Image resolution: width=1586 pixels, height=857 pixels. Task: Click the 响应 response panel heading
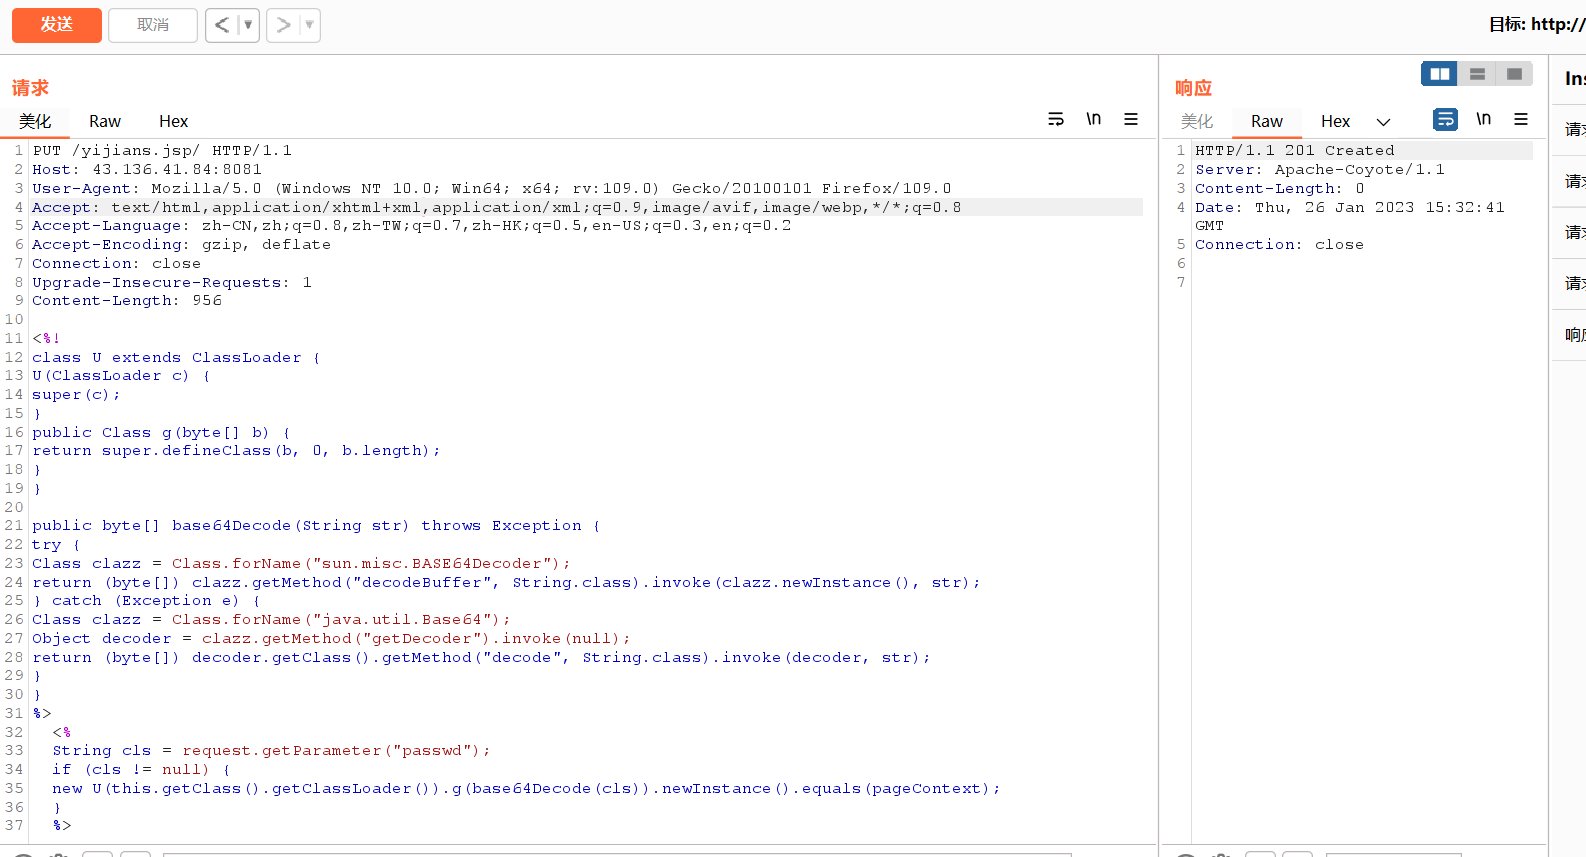[x=1193, y=88]
